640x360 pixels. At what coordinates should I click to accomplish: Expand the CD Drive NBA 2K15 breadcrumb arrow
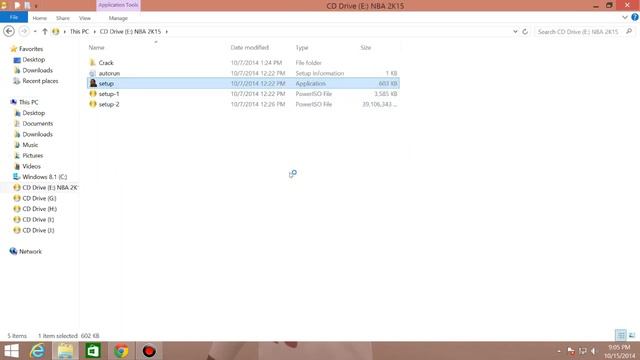(167, 31)
